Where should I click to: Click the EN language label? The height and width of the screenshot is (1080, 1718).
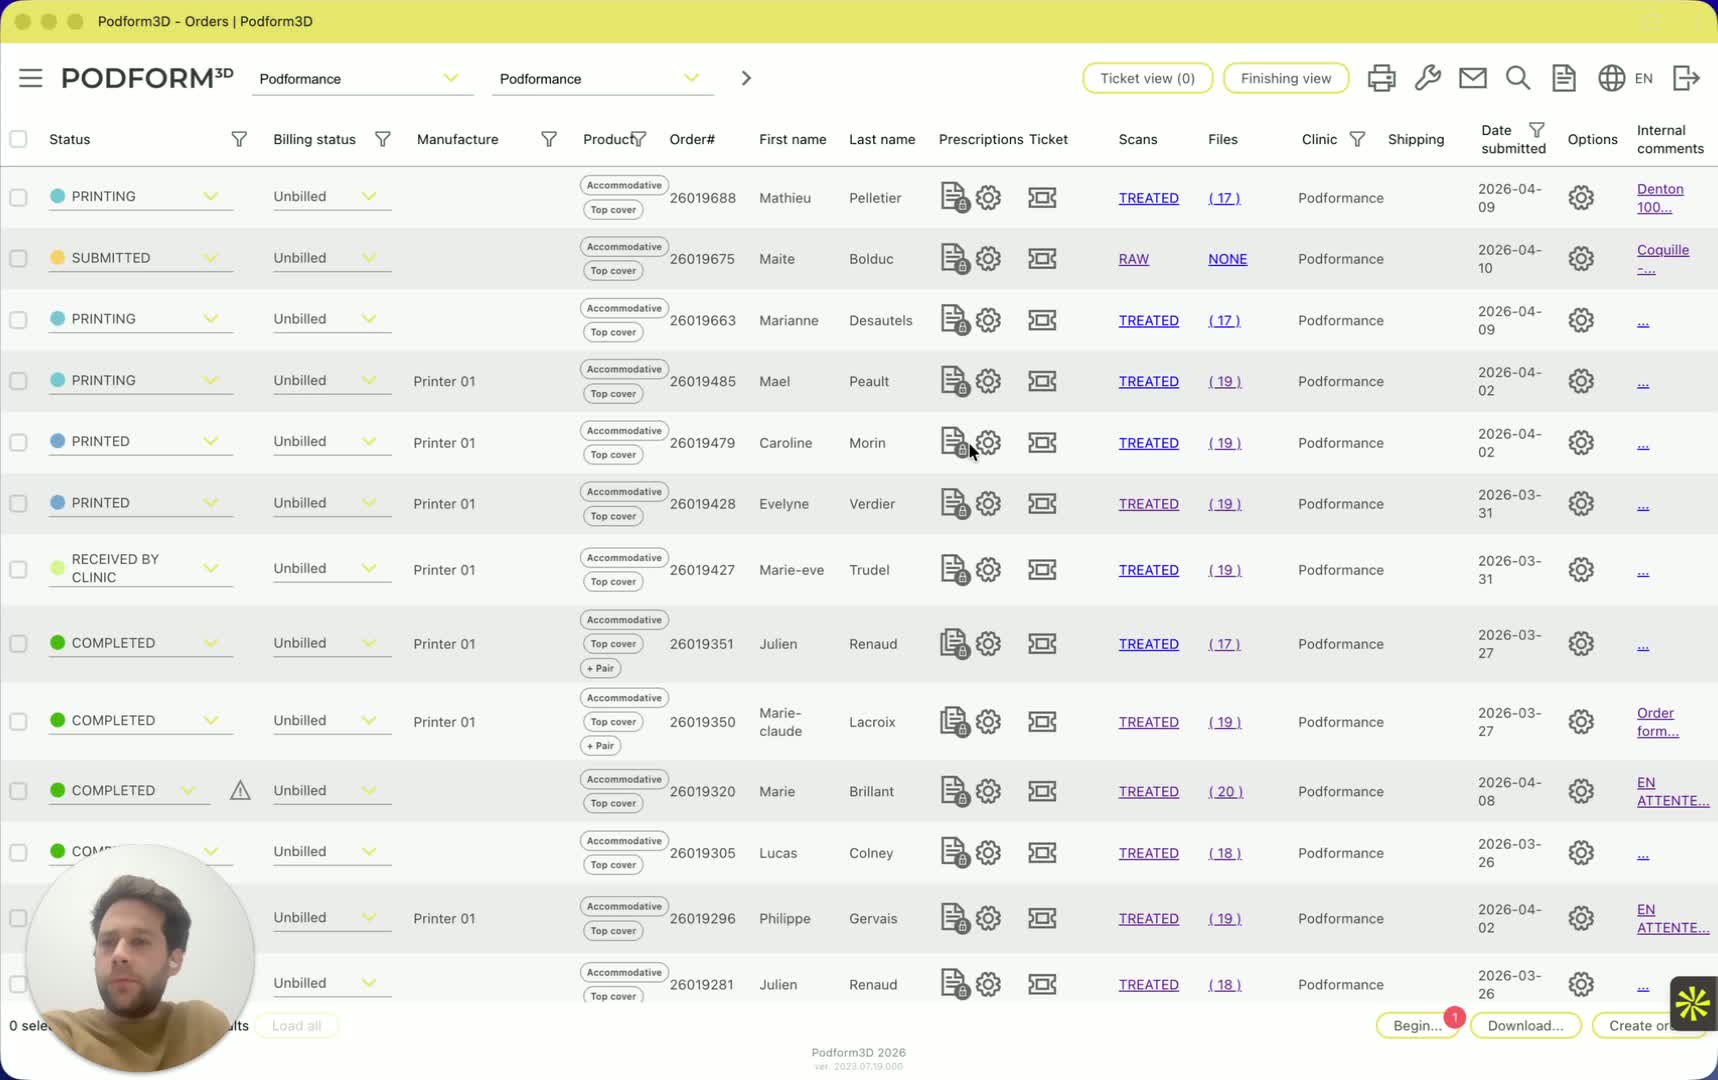point(1643,78)
